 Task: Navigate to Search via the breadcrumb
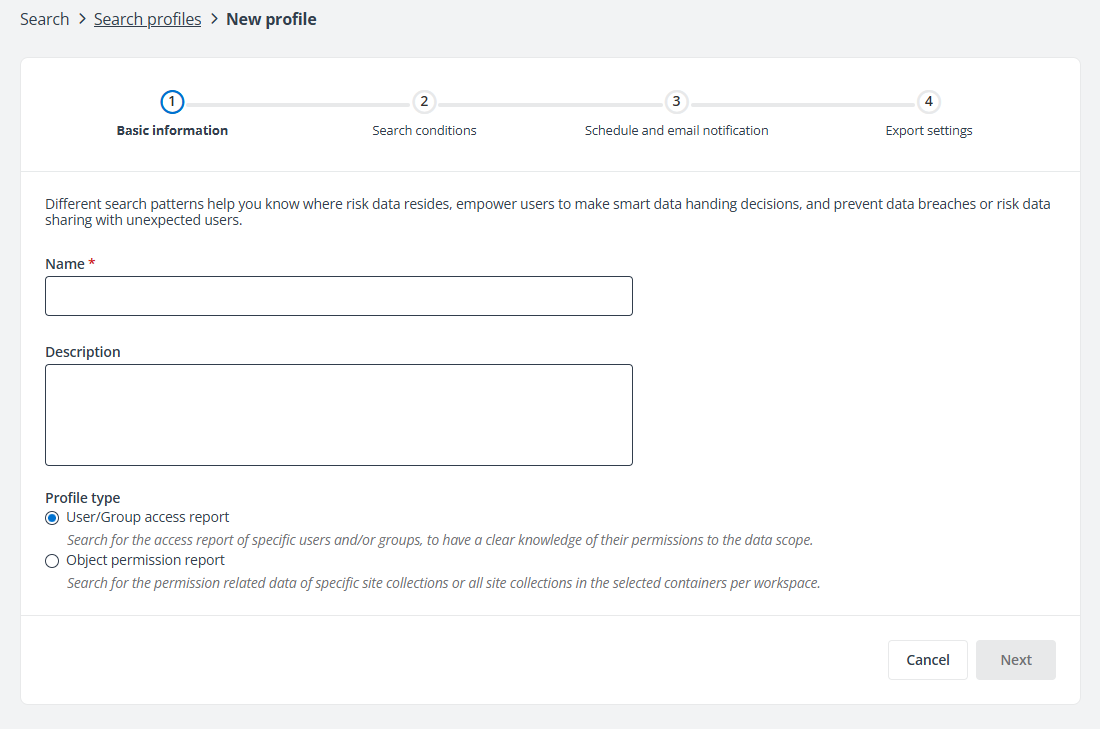44,18
